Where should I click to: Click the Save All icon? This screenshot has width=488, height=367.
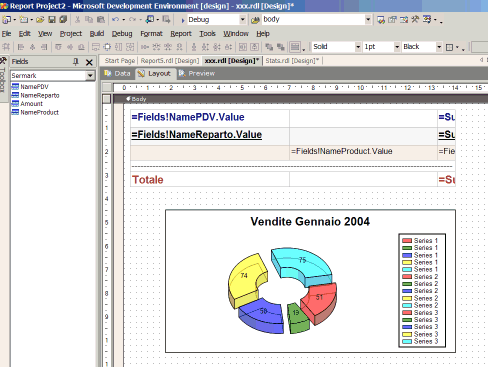[63, 20]
